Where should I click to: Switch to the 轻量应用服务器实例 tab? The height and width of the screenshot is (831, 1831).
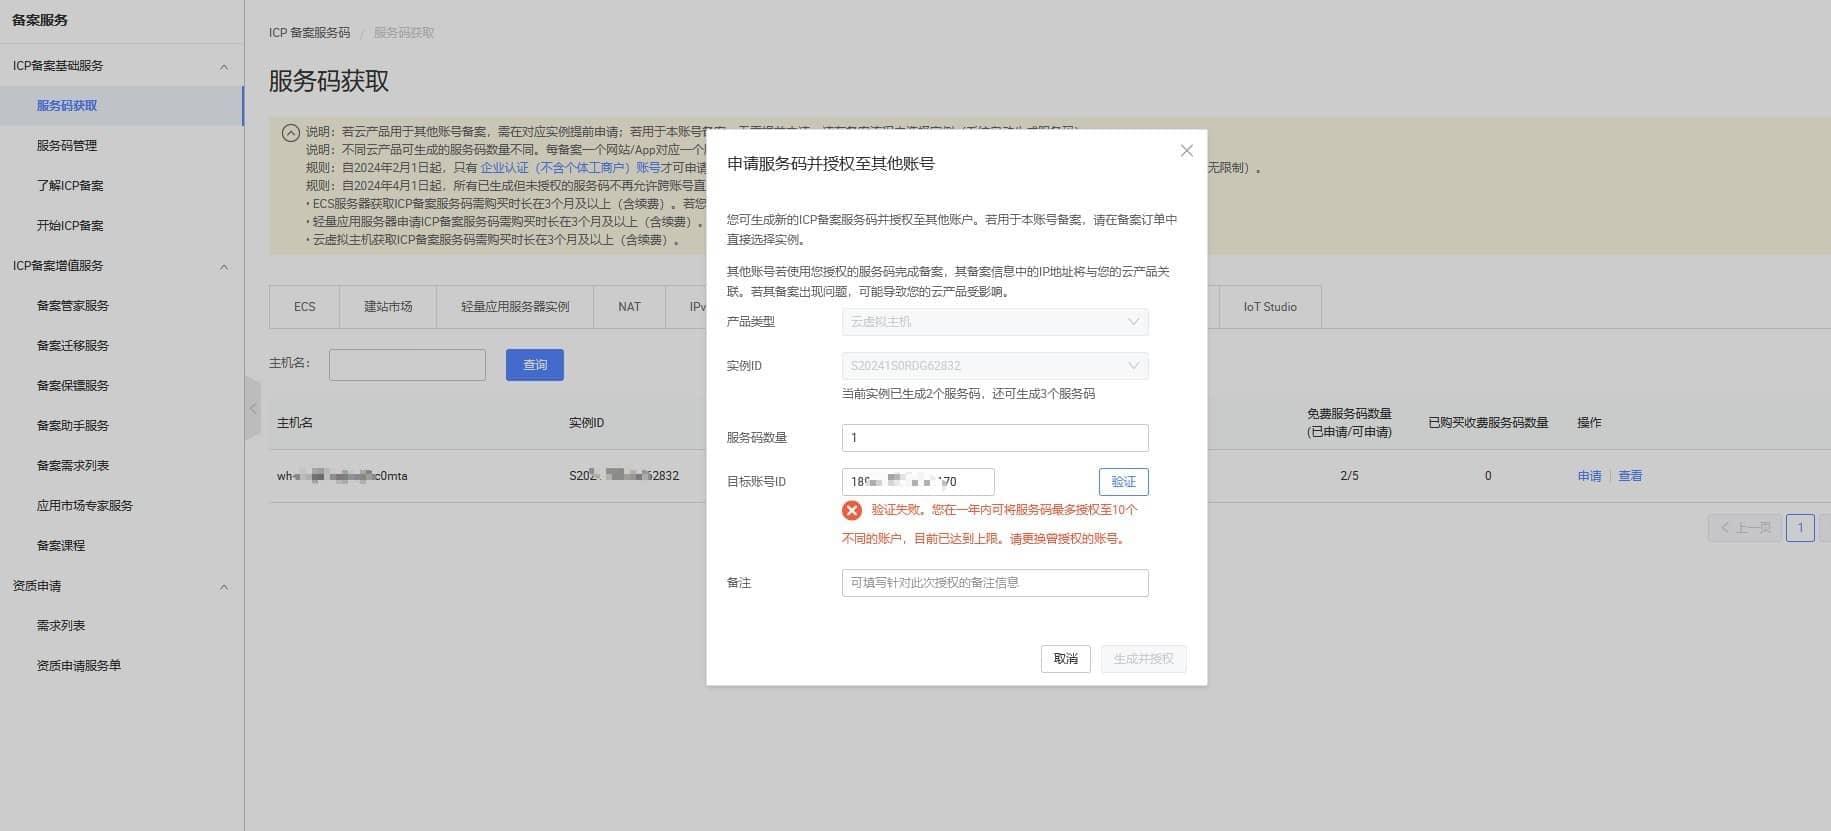(x=515, y=307)
